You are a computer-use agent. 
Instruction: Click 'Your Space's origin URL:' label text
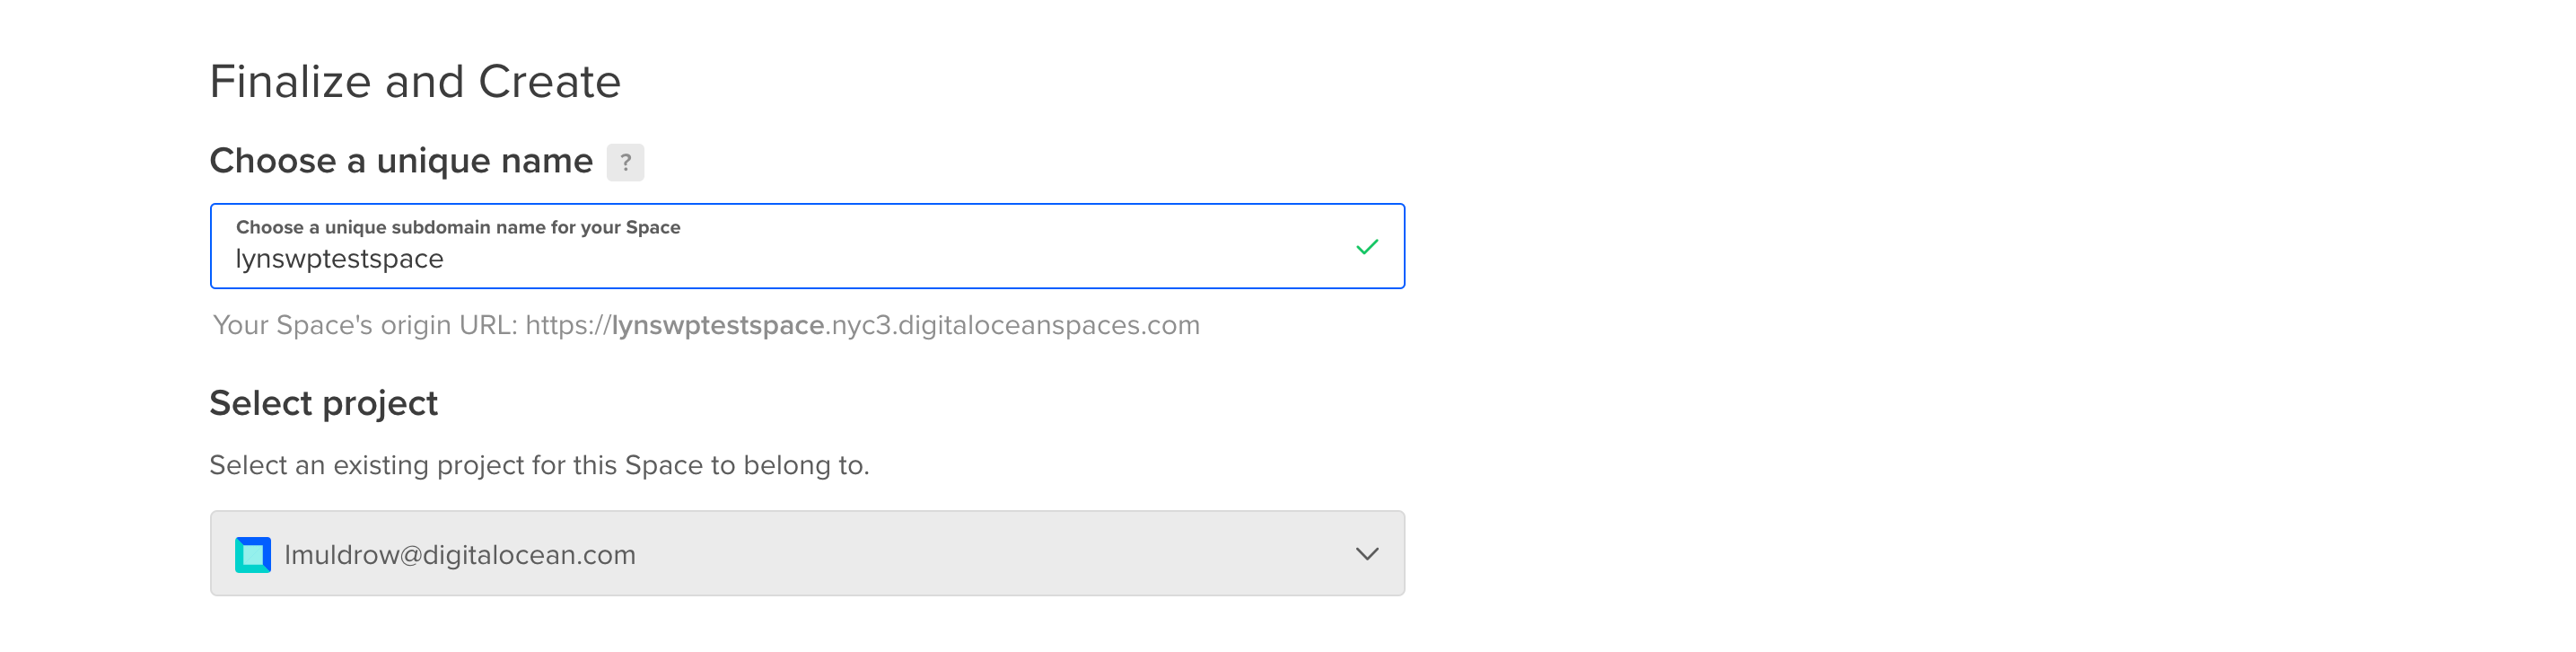(365, 326)
